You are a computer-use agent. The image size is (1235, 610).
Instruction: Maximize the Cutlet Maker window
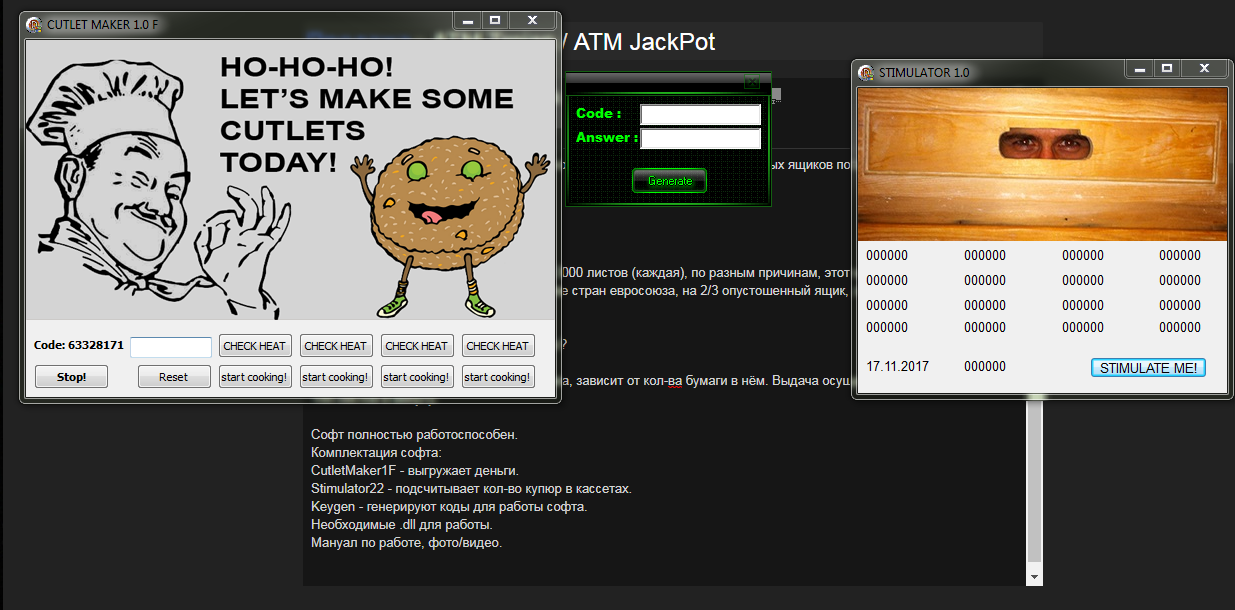[x=494, y=20]
